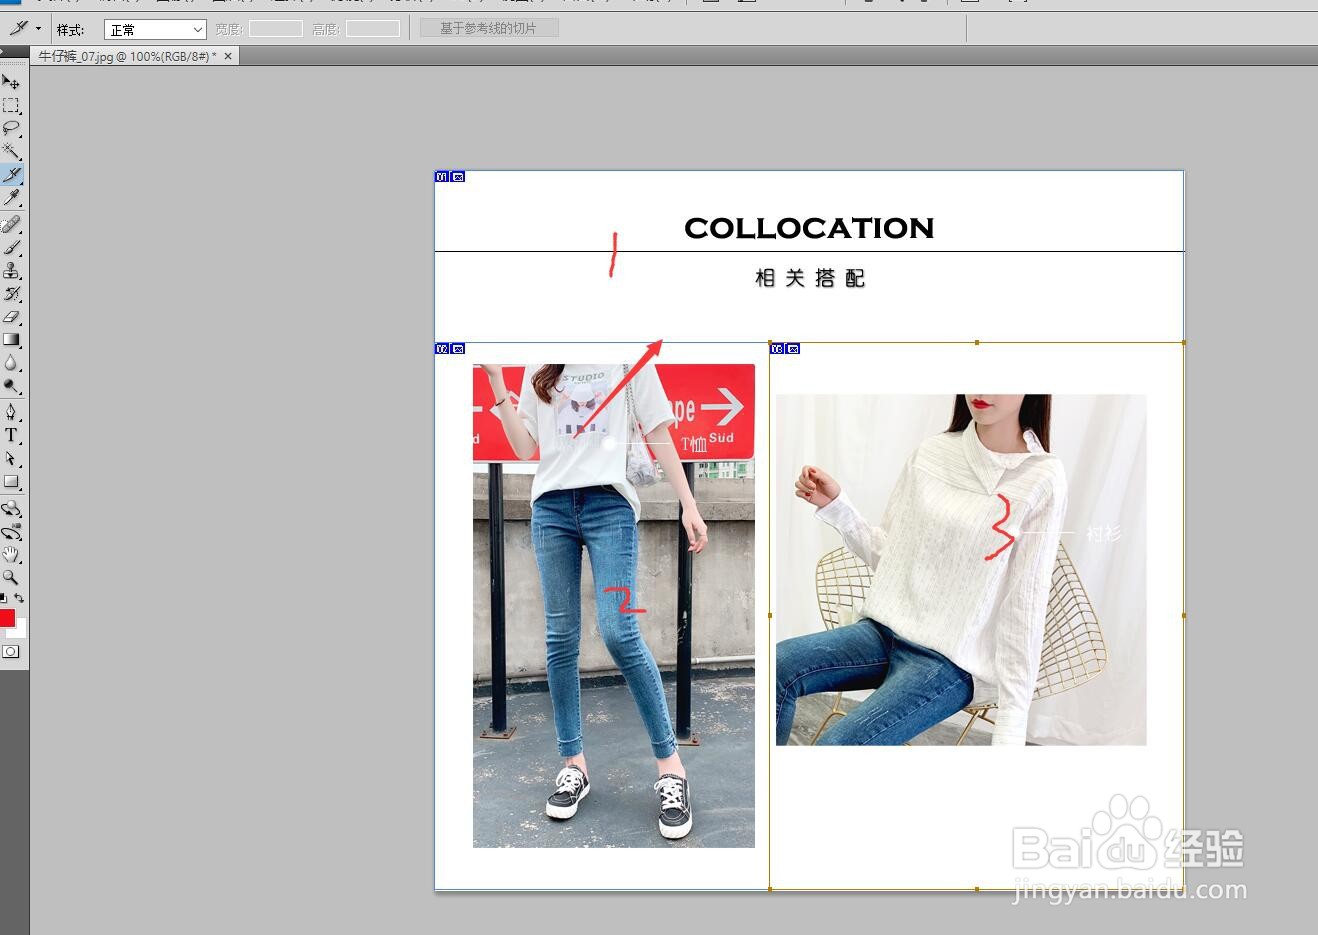Select the Gradient tool
Viewport: 1318px width, 935px height.
tap(11, 340)
